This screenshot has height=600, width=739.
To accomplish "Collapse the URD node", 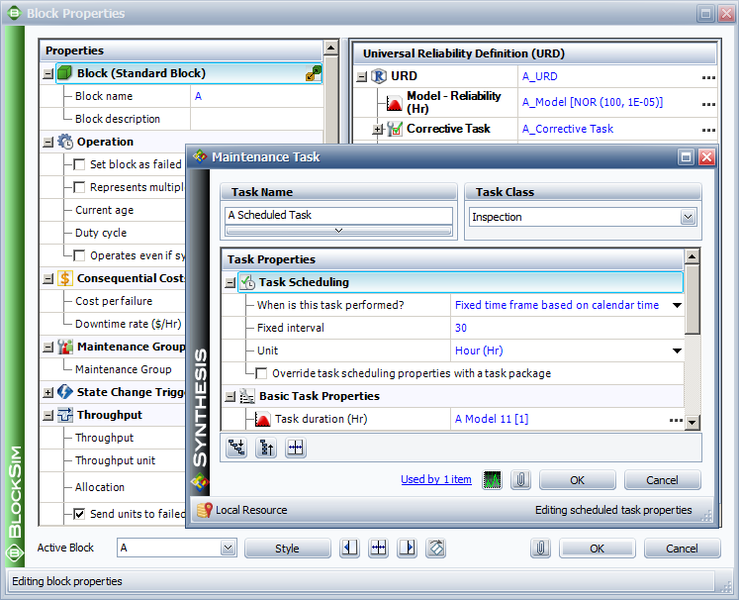I will (x=361, y=77).
